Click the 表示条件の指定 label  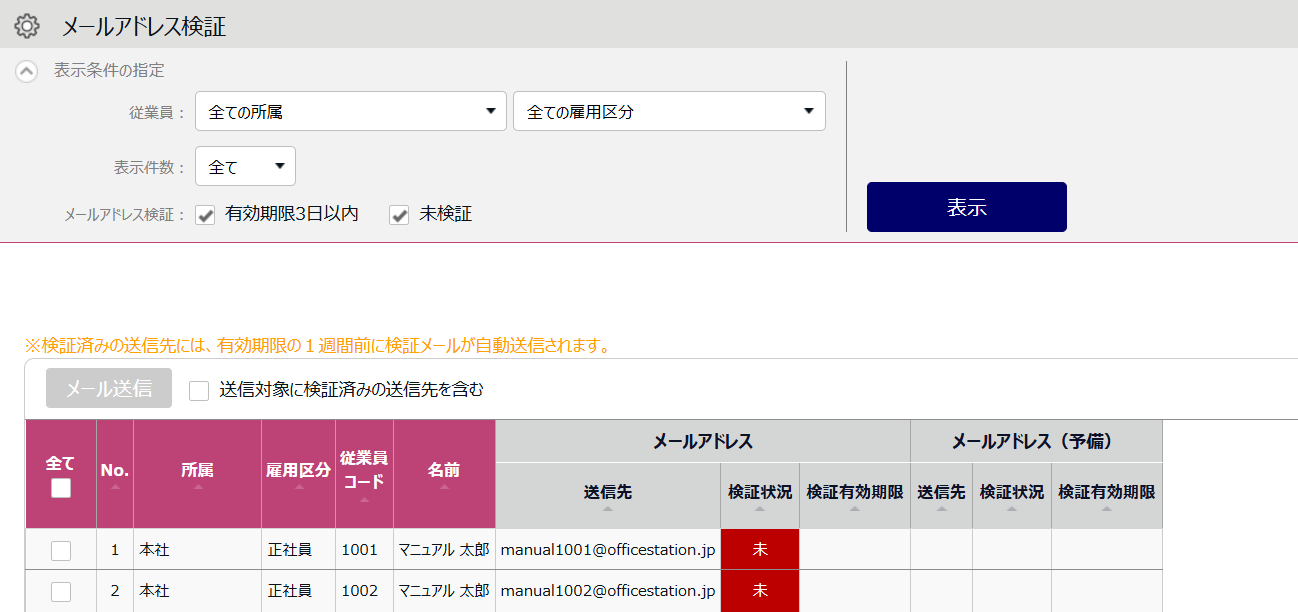(x=109, y=71)
